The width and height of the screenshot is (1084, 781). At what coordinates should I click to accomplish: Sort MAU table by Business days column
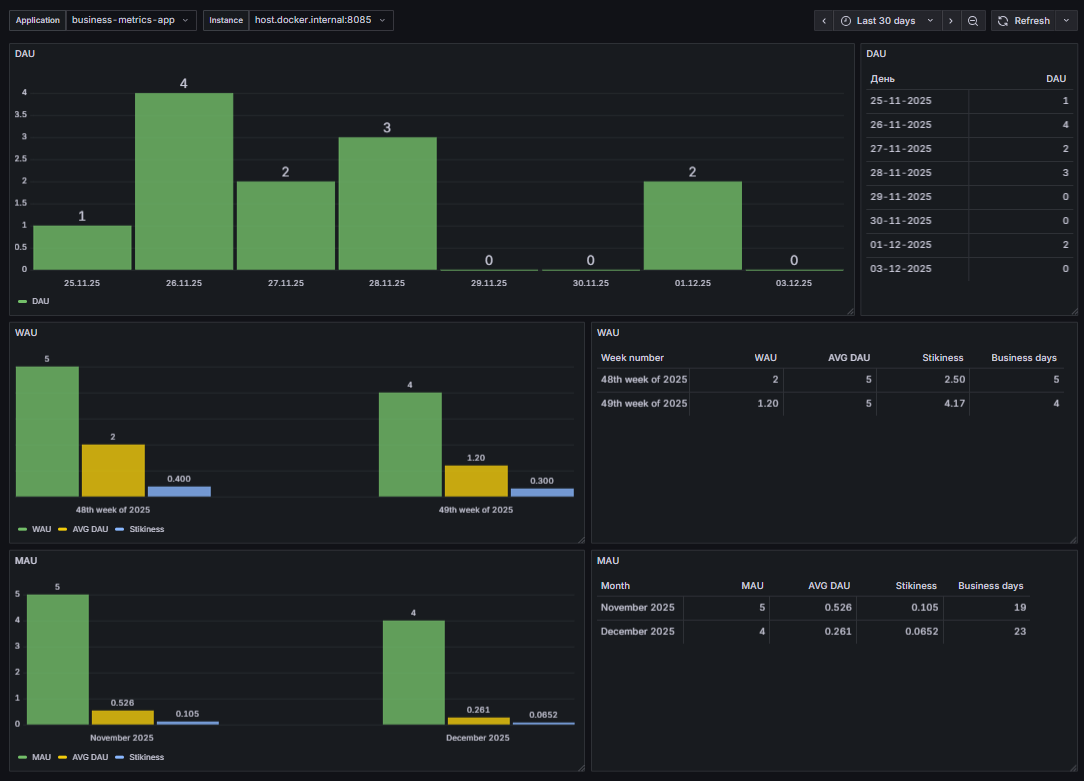tap(990, 585)
